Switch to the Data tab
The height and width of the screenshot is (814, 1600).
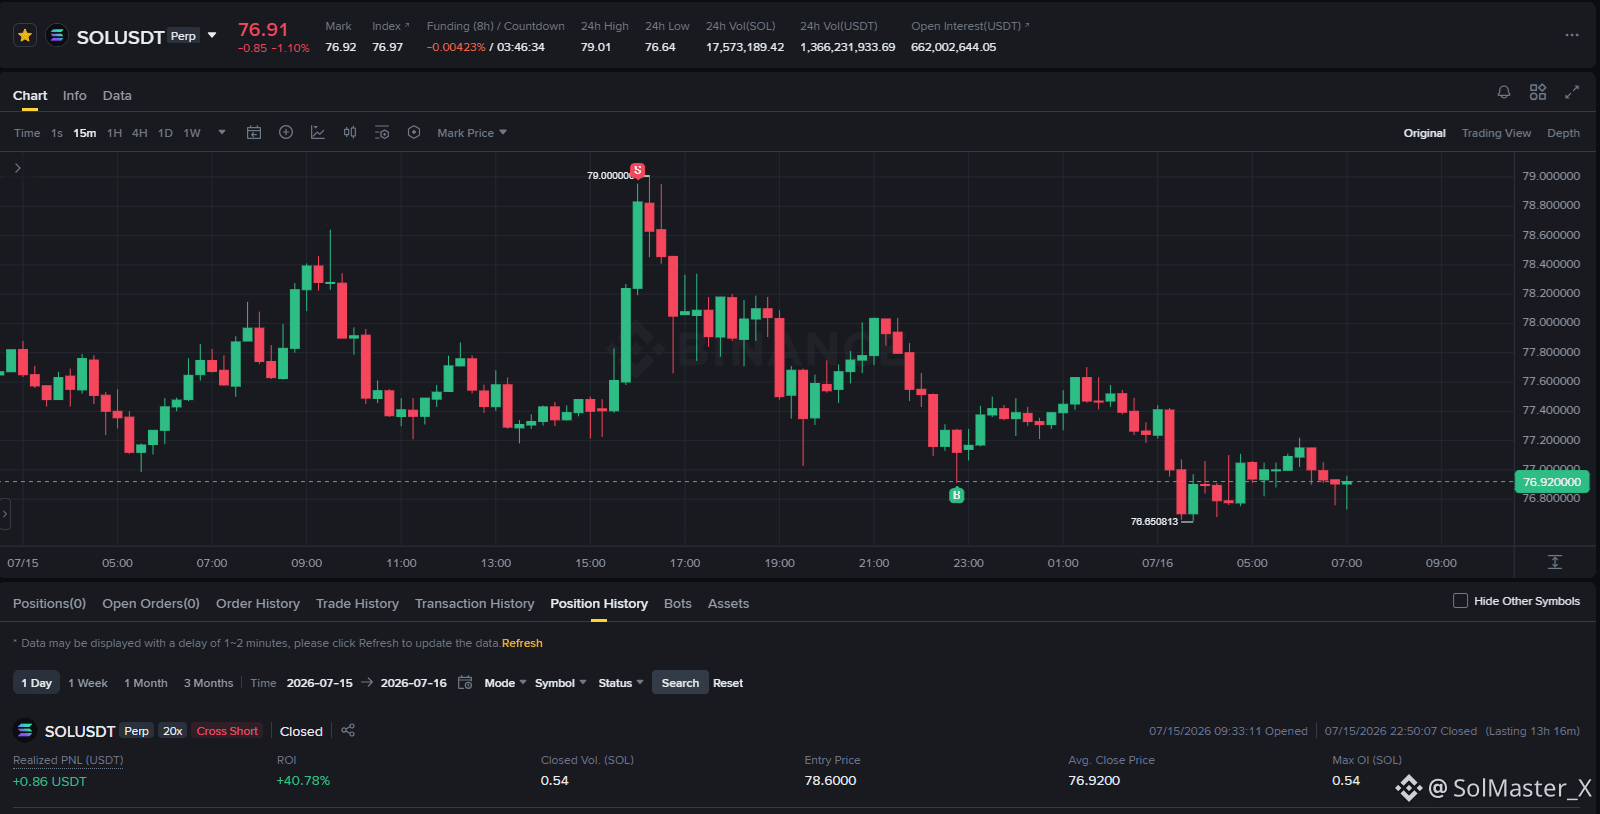point(117,96)
